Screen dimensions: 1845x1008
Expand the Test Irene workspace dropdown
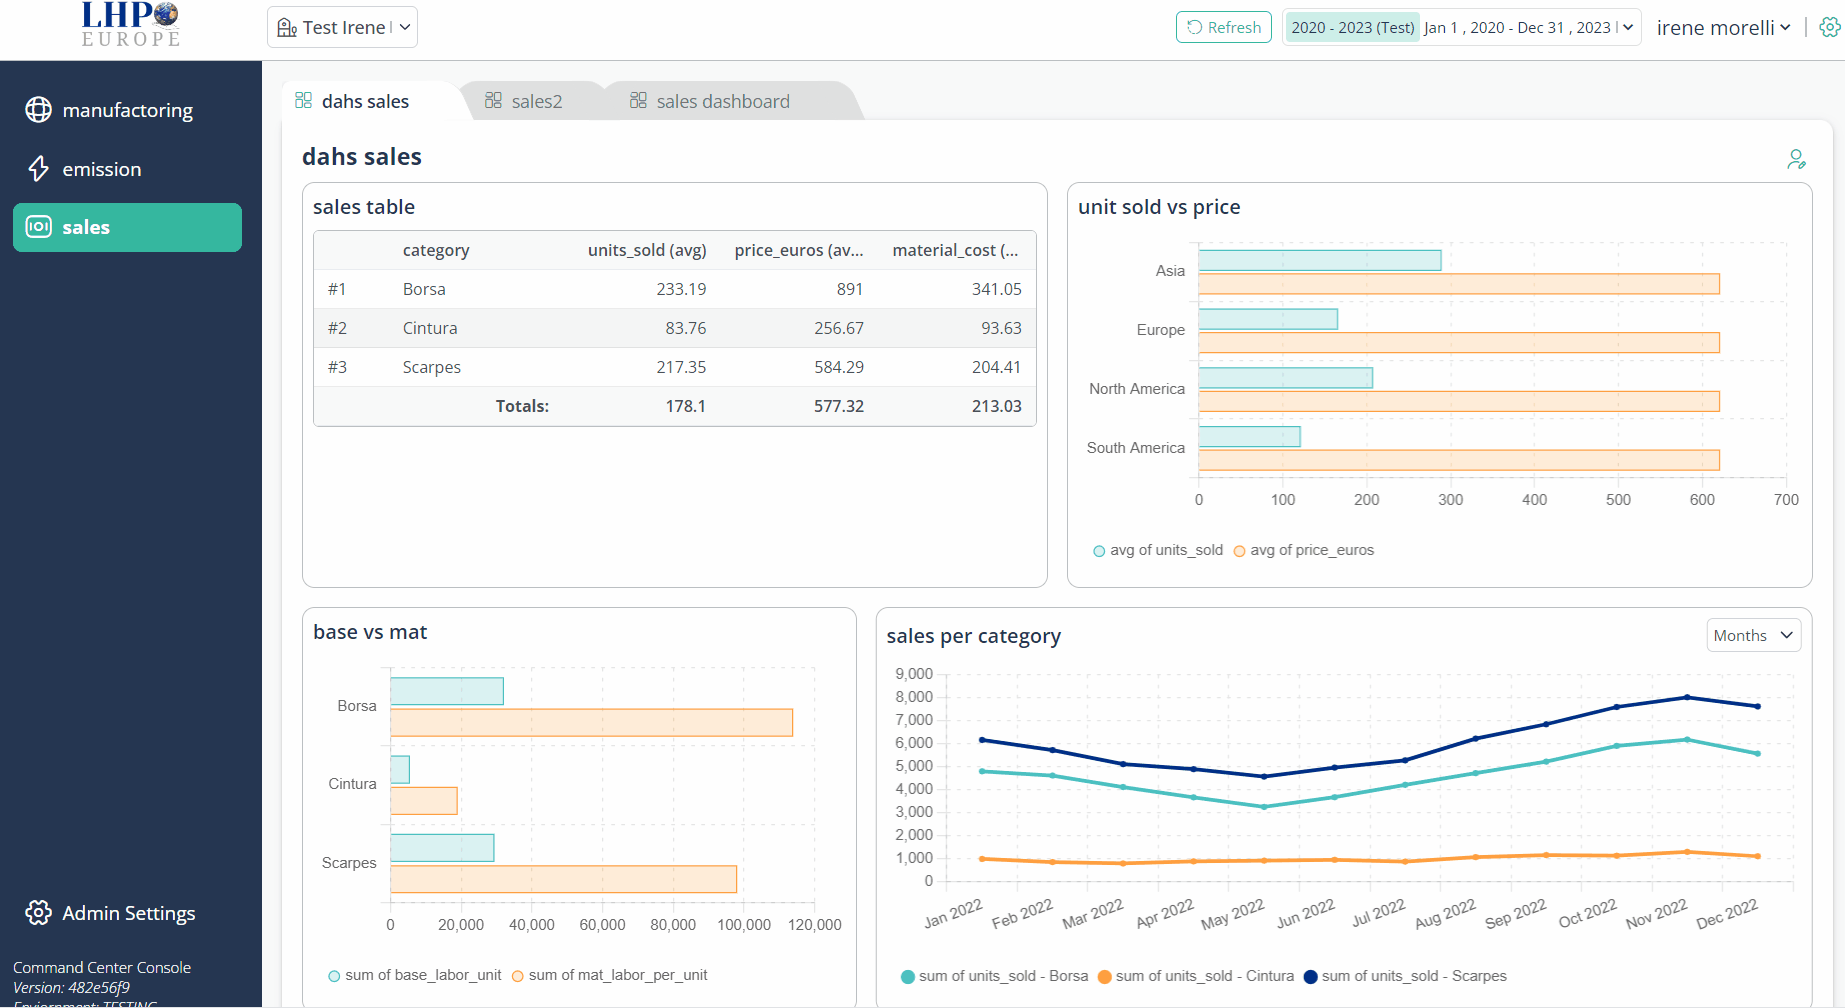coord(342,27)
